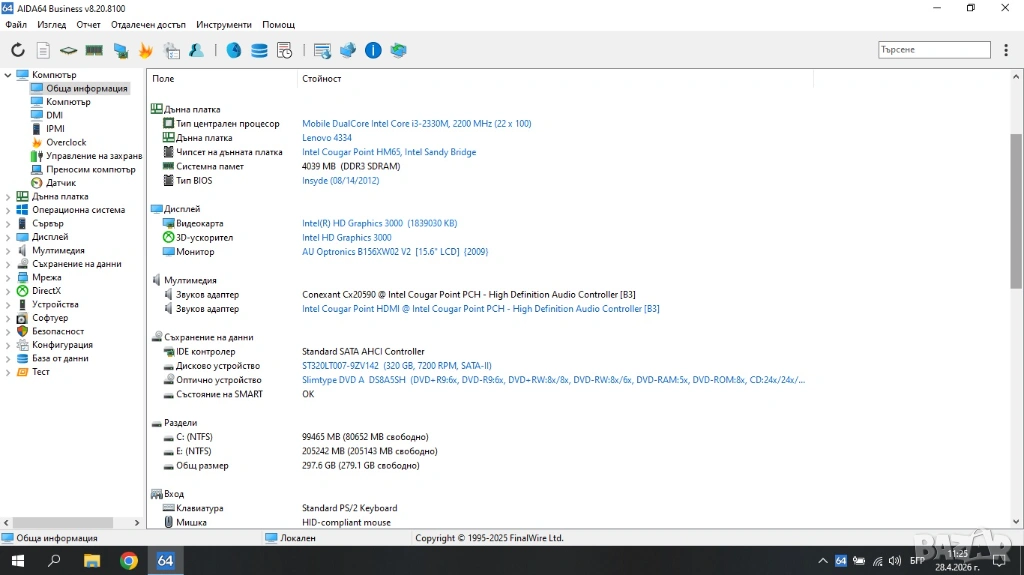Open the Lenovo 4334 motherboard link
Screen dimensions: 1024x575
click(327, 138)
